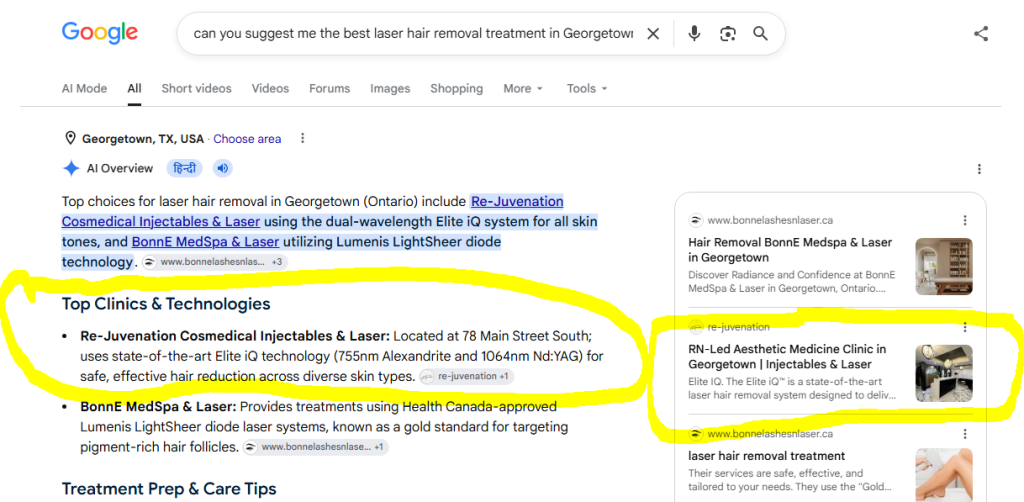
Task: Open options for laser hair removal treatment card
Action: coord(965,433)
